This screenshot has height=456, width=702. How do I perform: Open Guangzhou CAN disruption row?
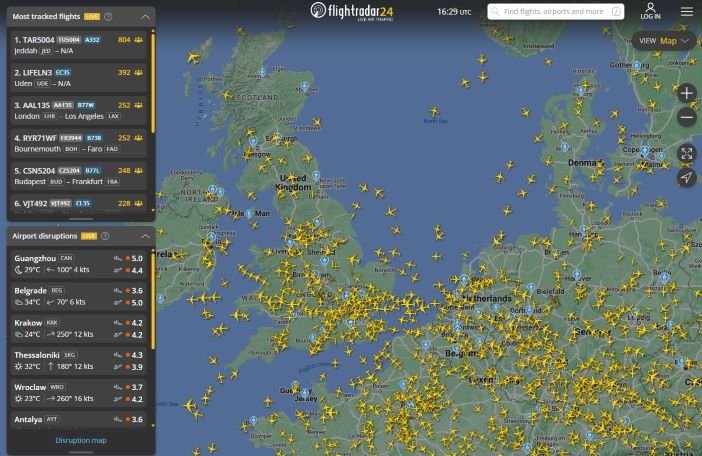(78, 264)
